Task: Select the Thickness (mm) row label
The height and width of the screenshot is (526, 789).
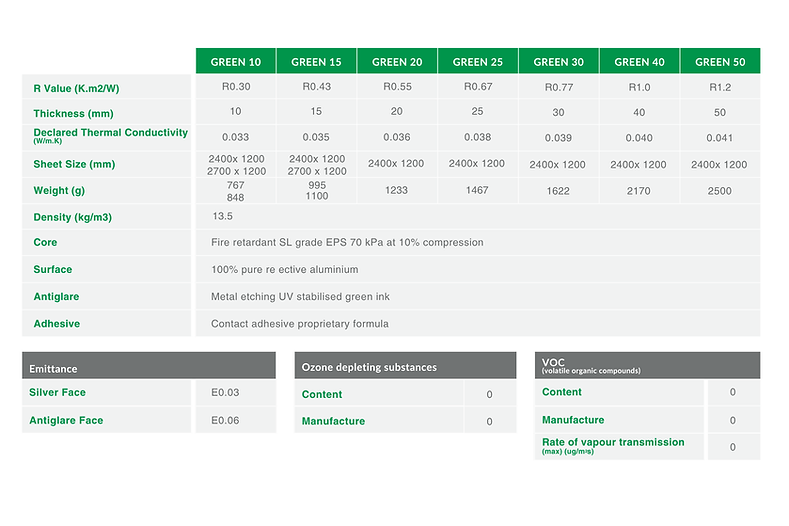Action: coord(73,114)
